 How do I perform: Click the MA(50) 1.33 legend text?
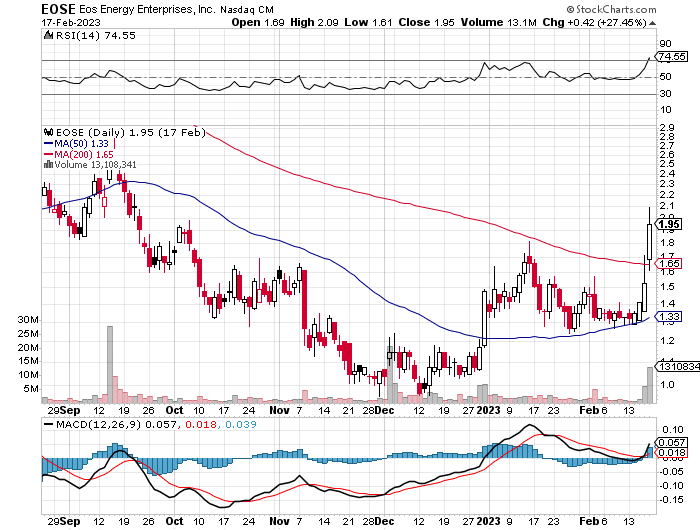coord(82,144)
